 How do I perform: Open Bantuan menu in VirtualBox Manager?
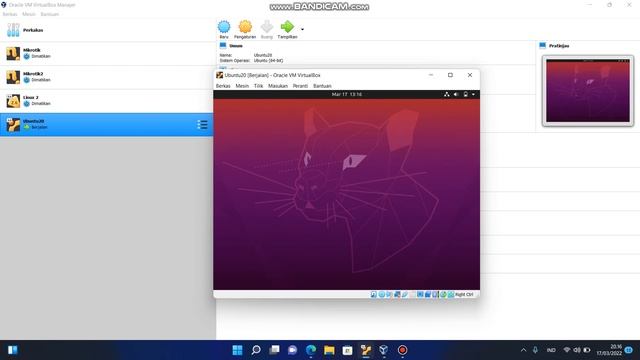coord(50,14)
